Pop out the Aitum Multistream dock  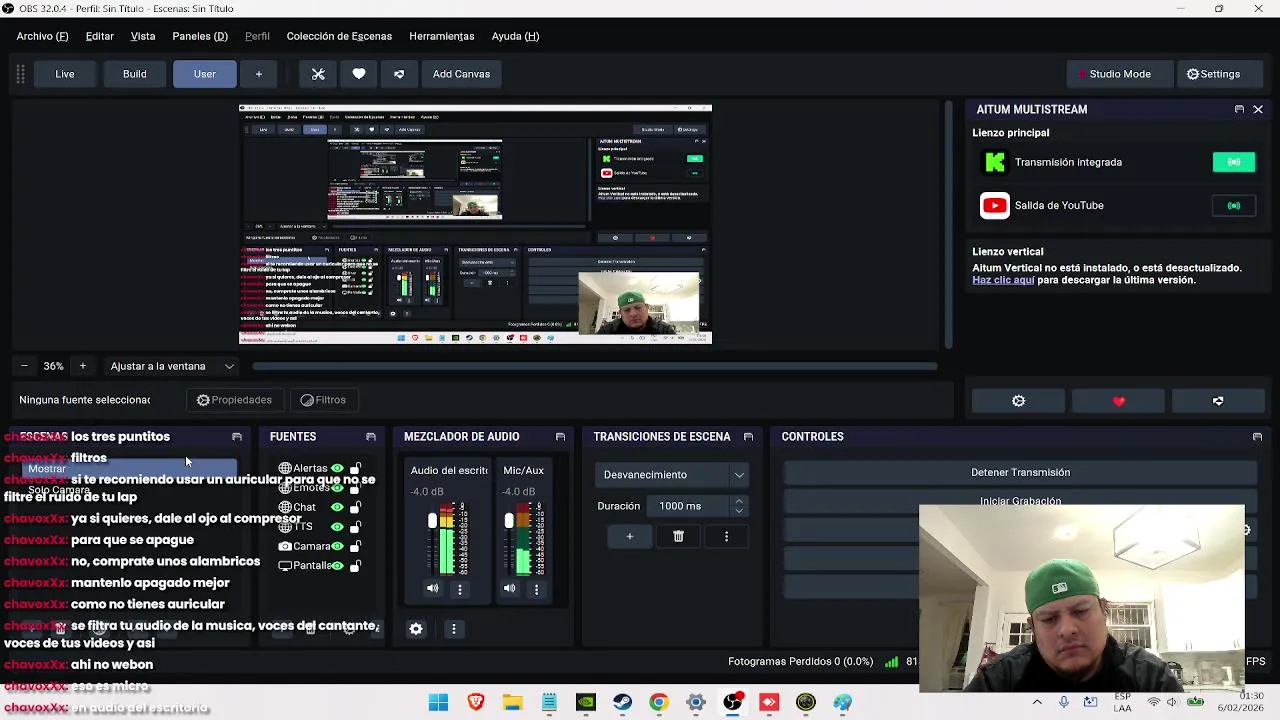point(1239,109)
